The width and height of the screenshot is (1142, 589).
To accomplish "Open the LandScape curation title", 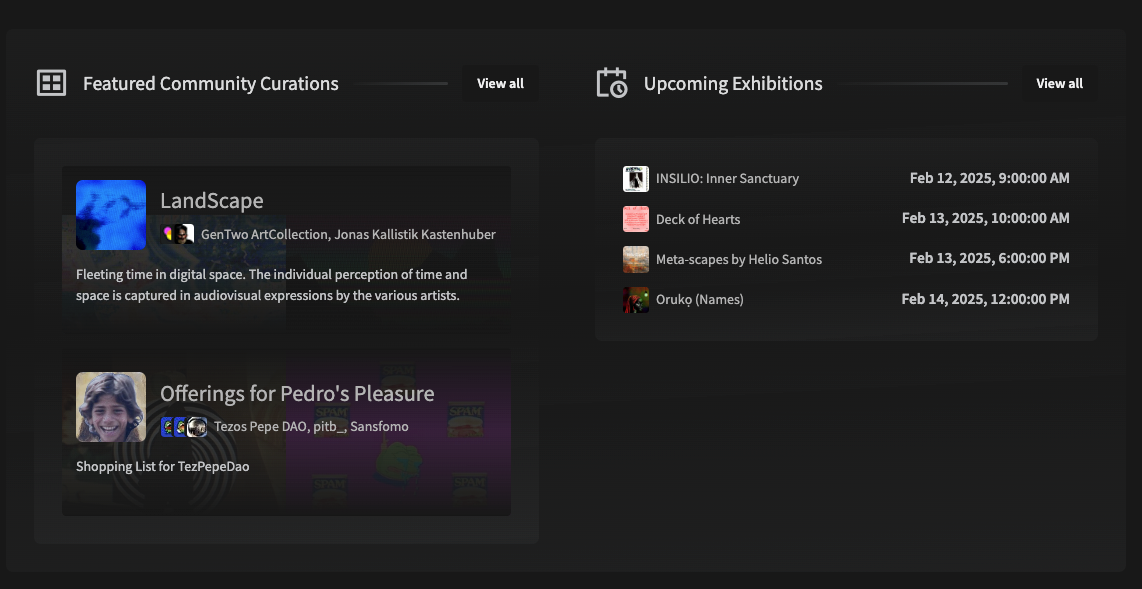I will (x=212, y=201).
